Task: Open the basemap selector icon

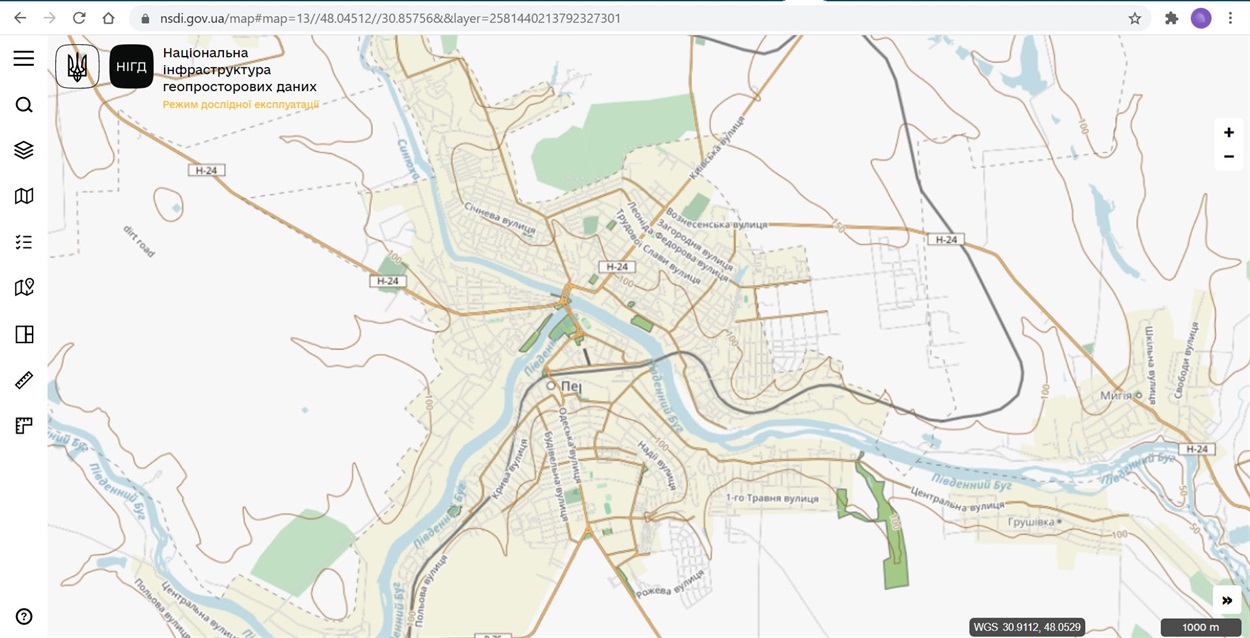Action: 24,196
